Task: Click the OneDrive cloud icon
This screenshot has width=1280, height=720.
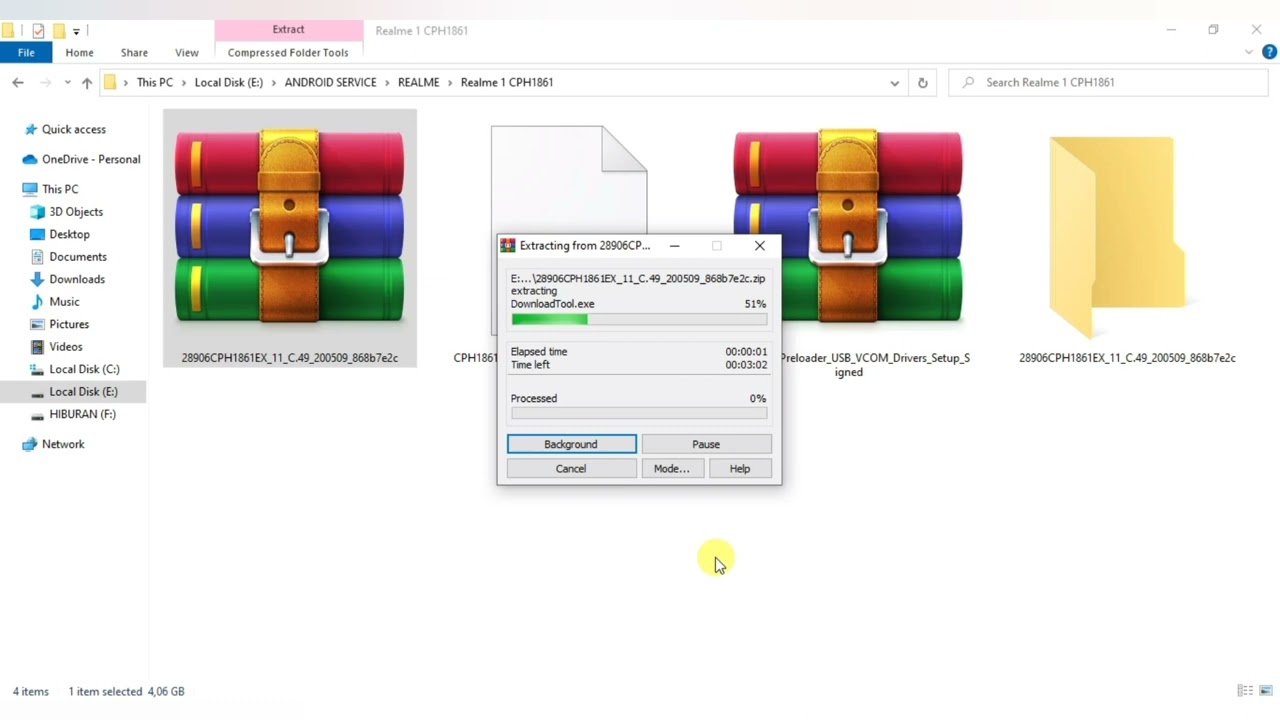Action: pos(30,159)
